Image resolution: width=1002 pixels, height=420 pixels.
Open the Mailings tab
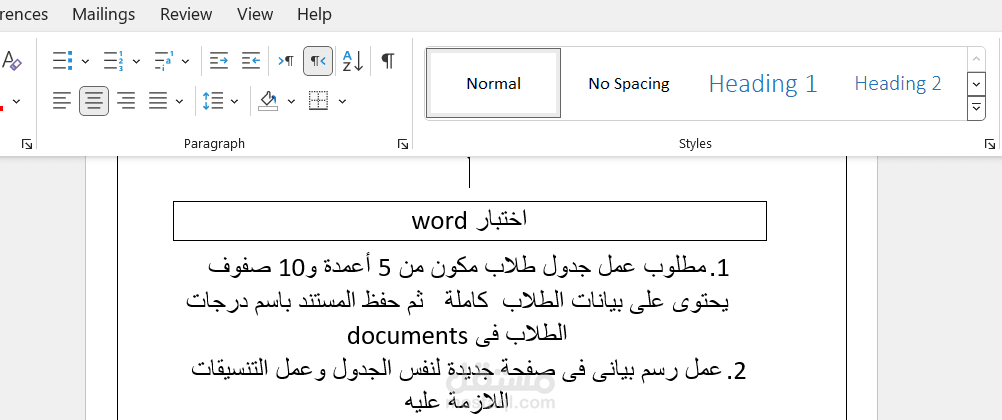104,14
